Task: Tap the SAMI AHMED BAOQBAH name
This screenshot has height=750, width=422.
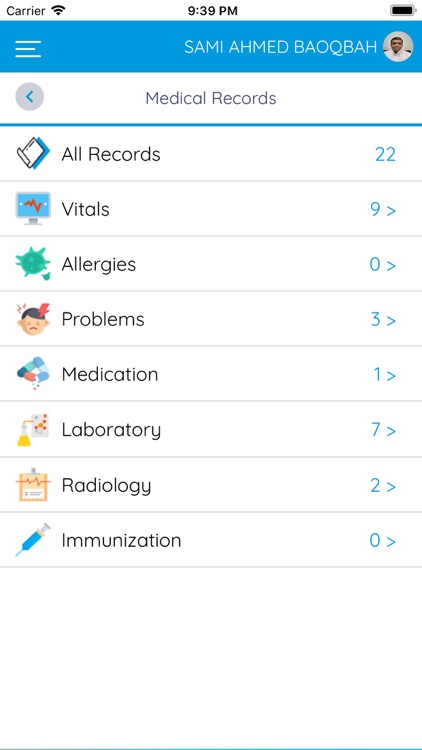Action: tap(280, 47)
